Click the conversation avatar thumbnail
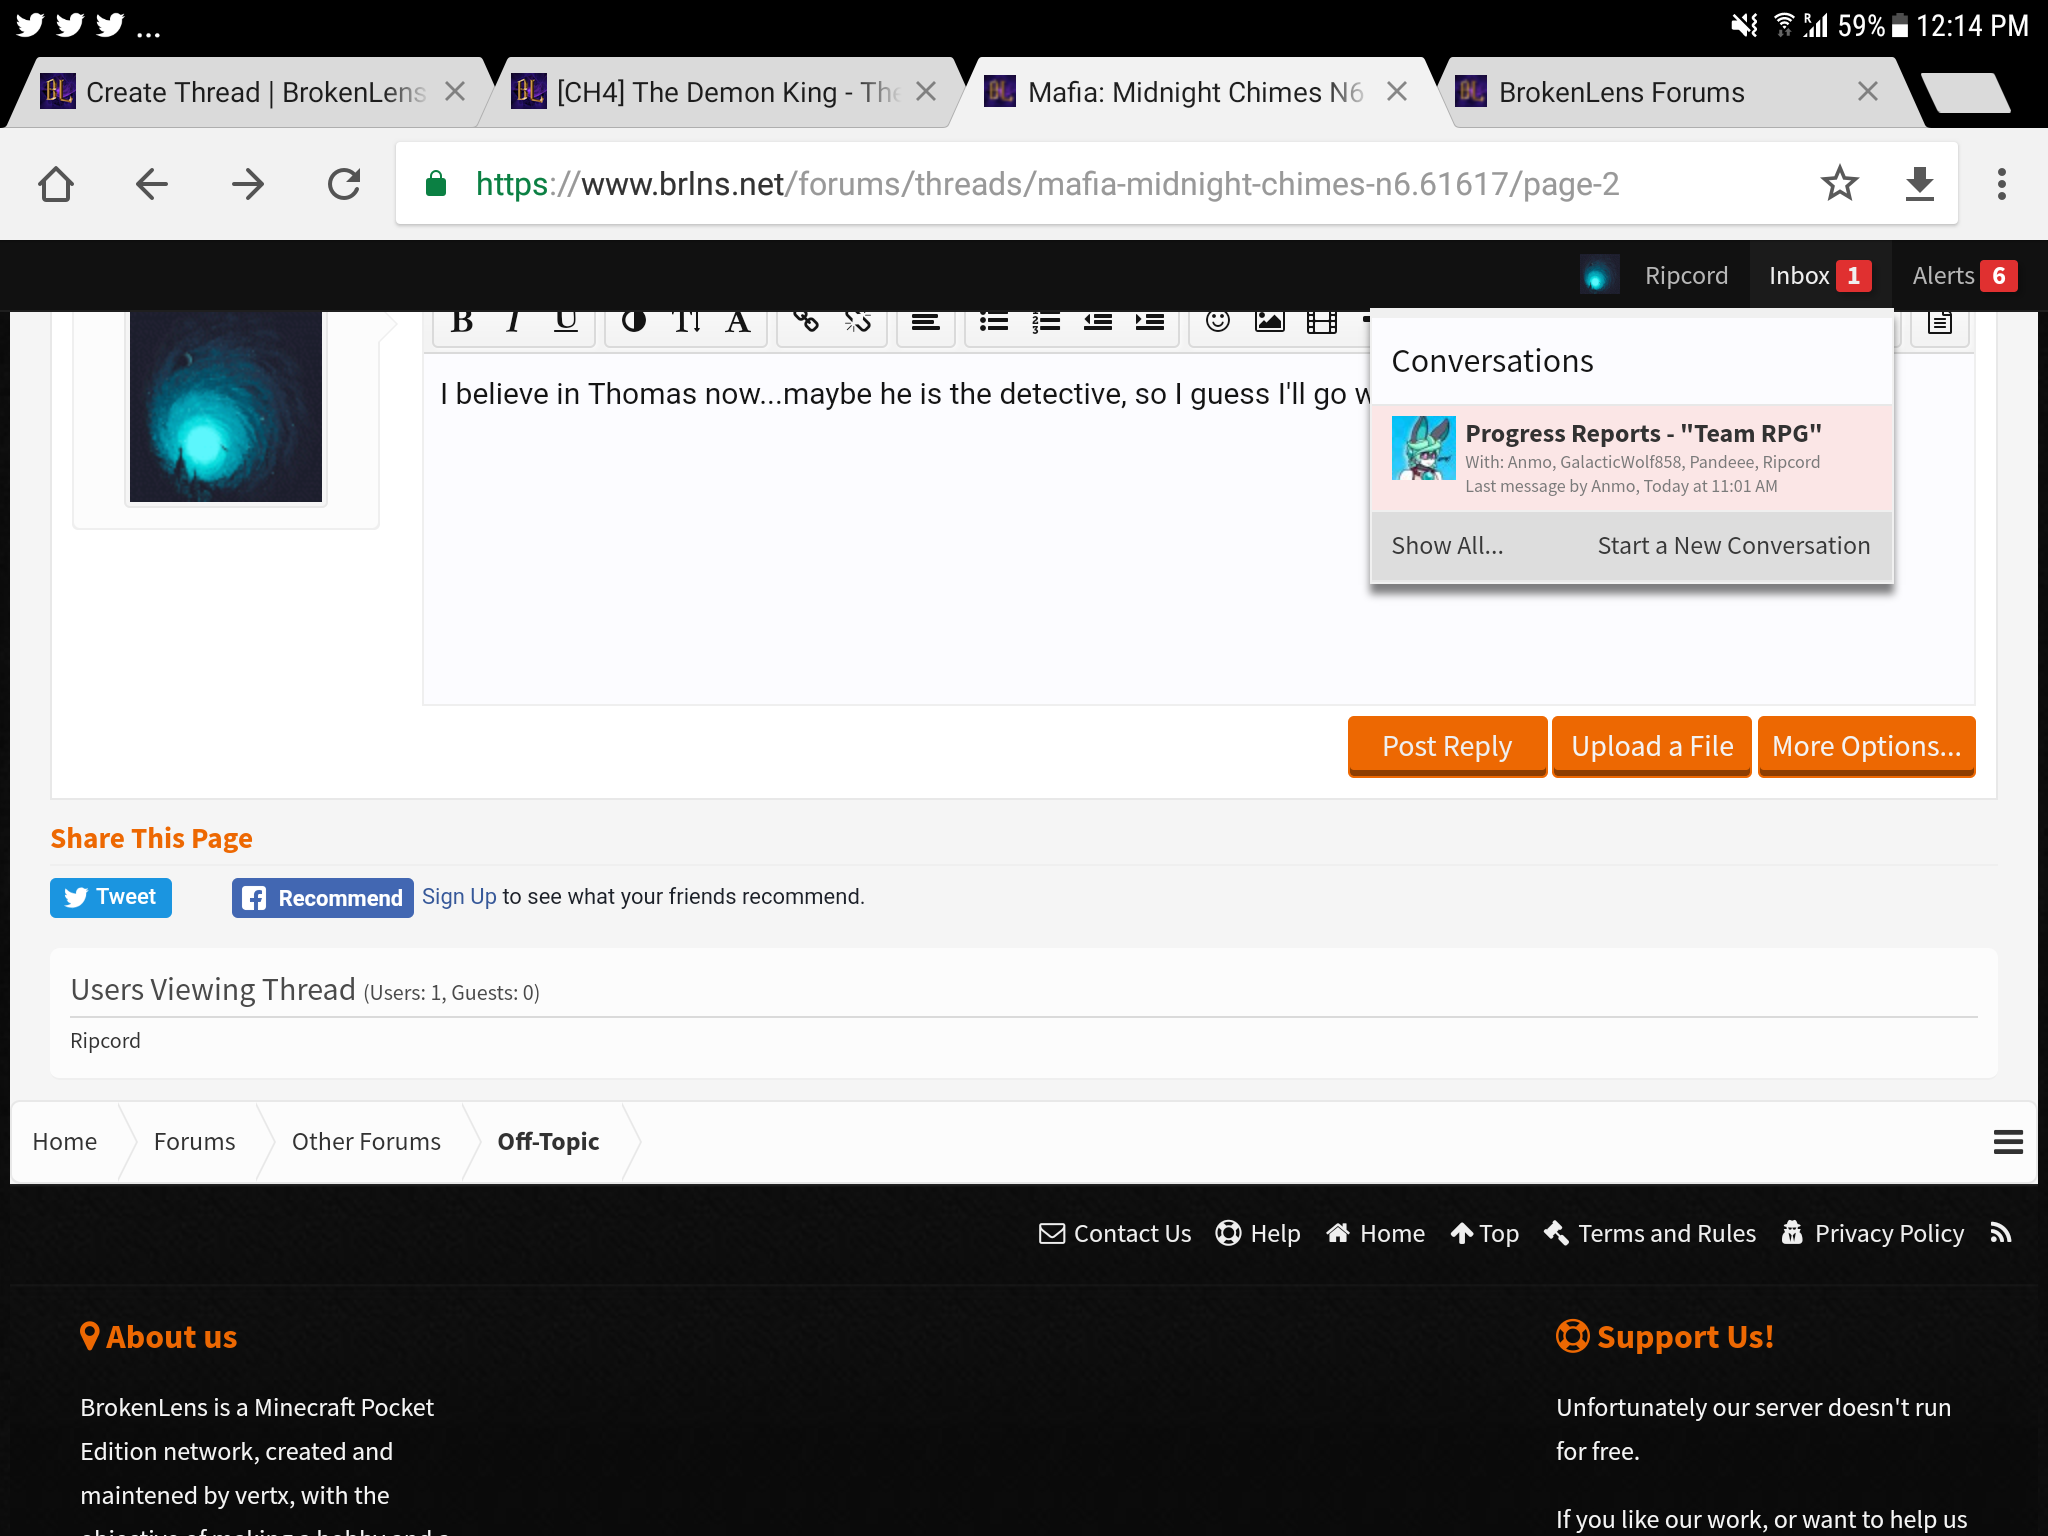The image size is (2048, 1536). pyautogui.click(x=1424, y=448)
